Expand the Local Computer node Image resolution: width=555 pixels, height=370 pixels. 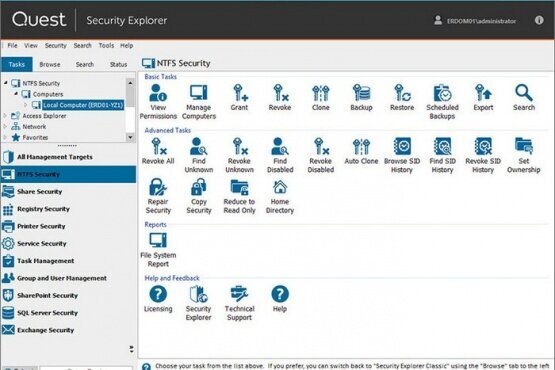[x=25, y=105]
